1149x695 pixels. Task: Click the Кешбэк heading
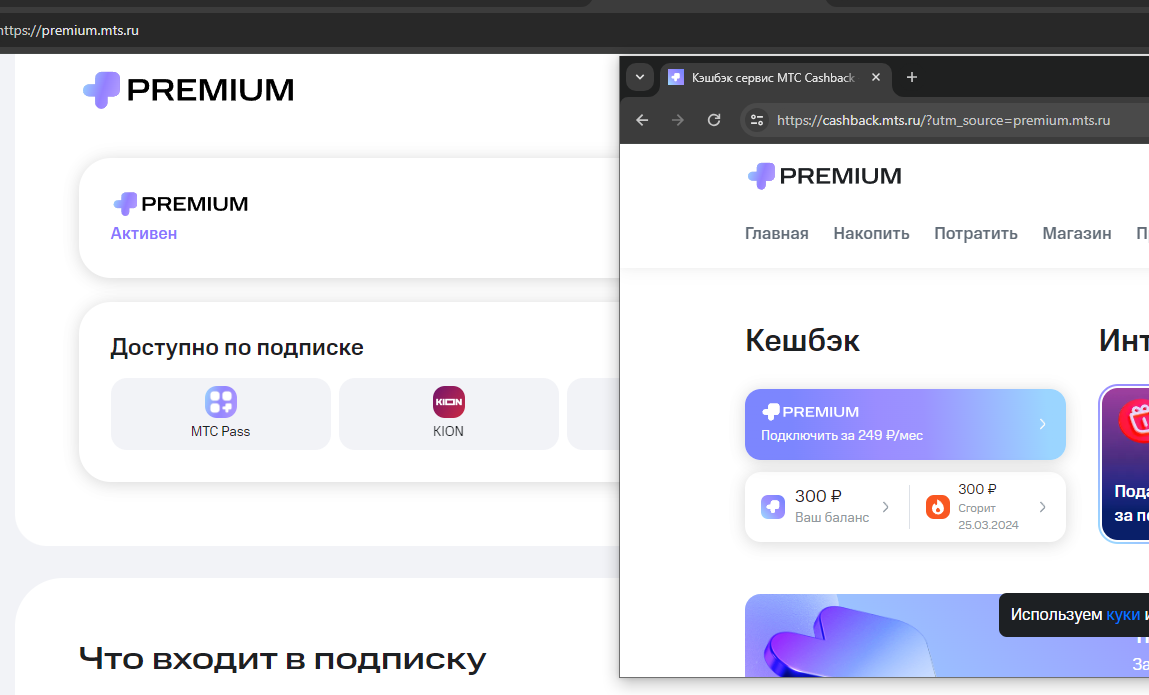(x=802, y=341)
